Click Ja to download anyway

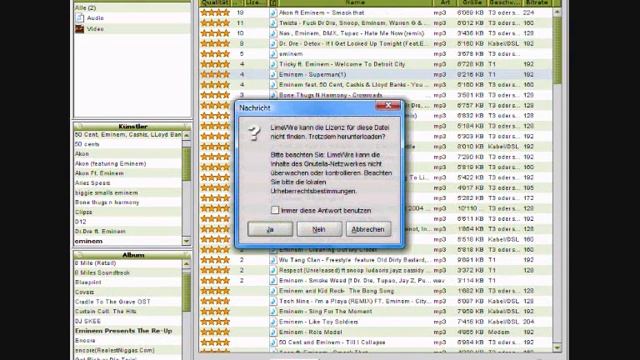click(x=270, y=229)
